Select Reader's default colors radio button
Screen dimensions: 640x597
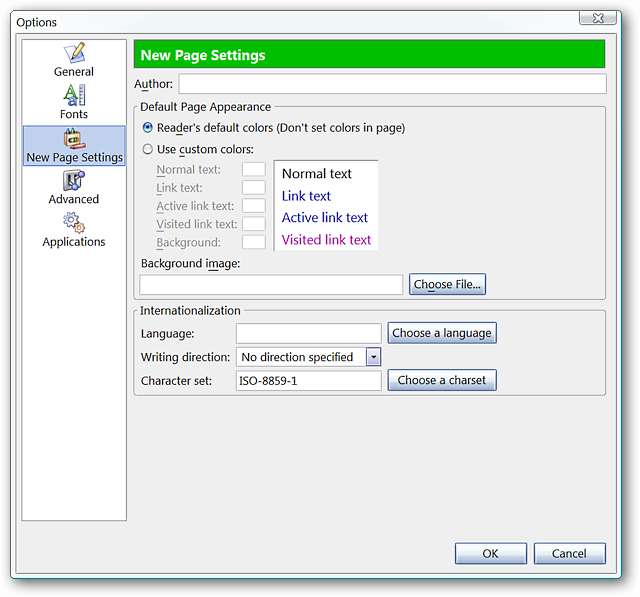[148, 128]
